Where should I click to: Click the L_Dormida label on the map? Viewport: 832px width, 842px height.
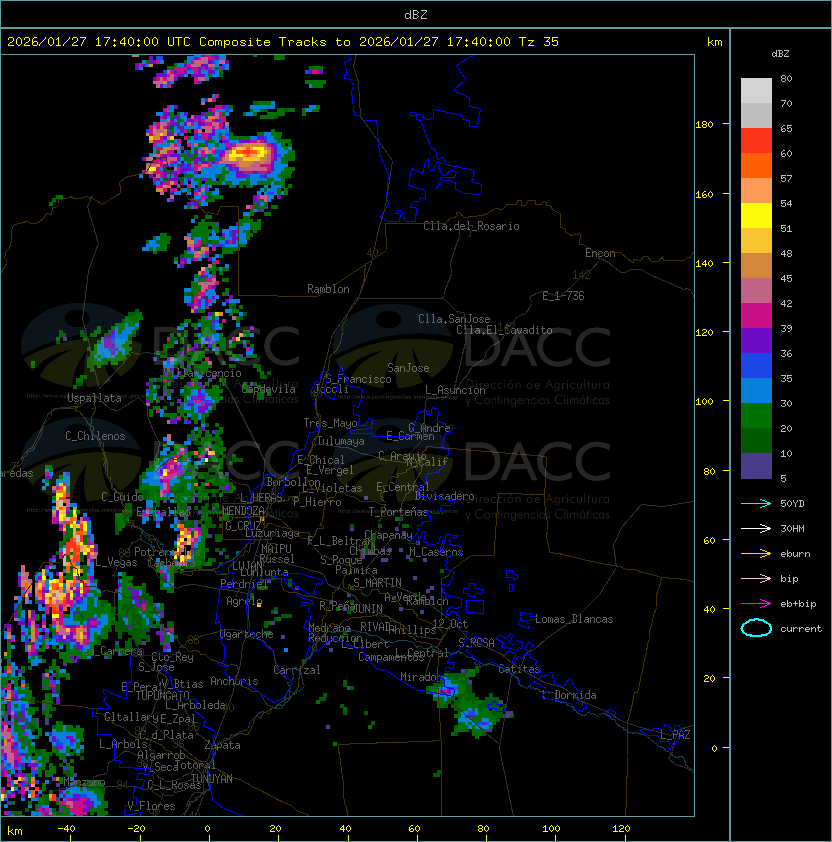(x=569, y=695)
